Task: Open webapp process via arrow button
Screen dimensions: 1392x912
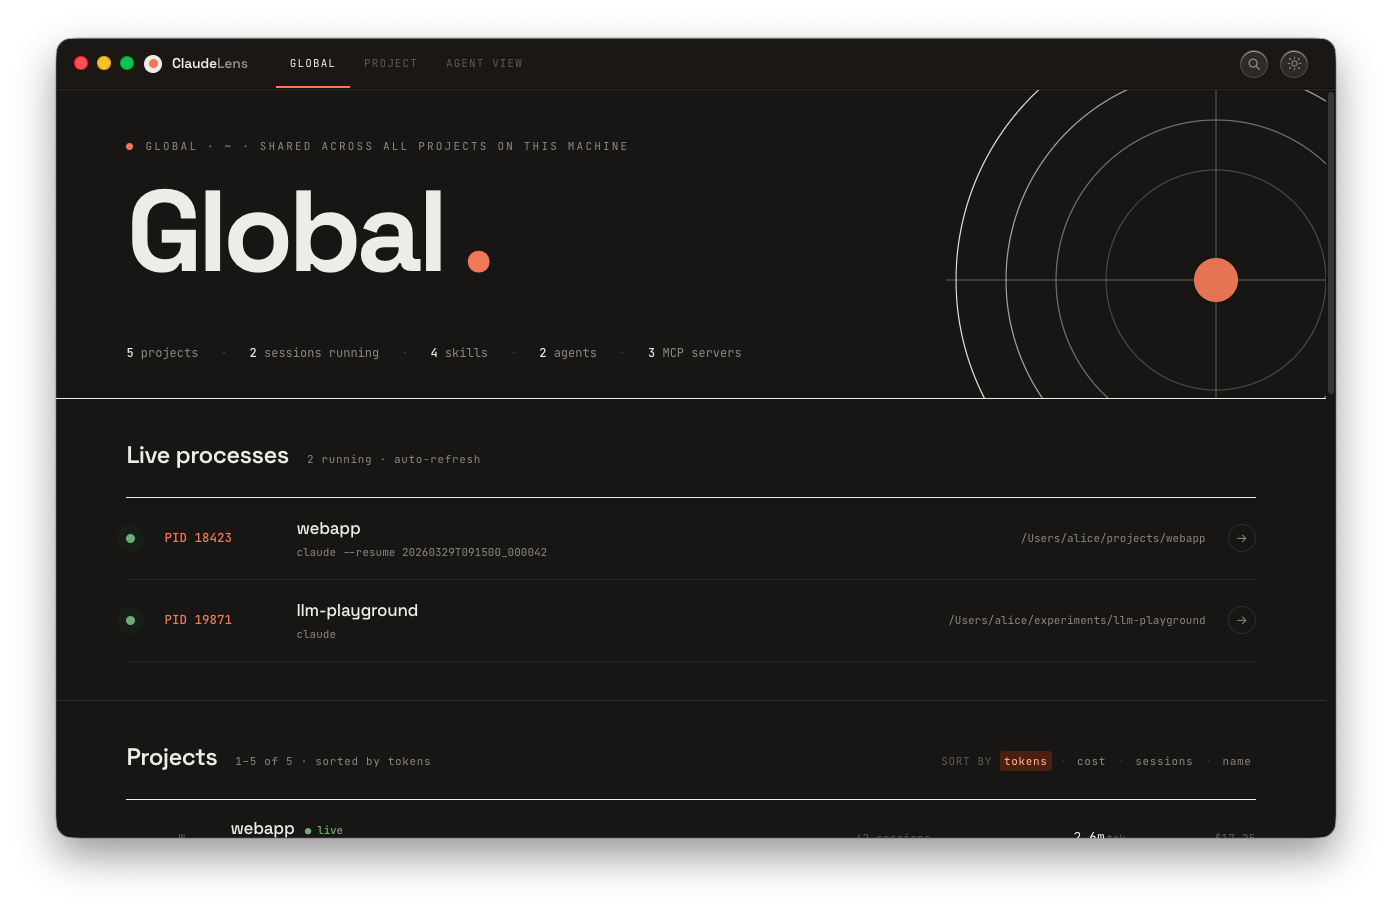Action: click(1241, 538)
